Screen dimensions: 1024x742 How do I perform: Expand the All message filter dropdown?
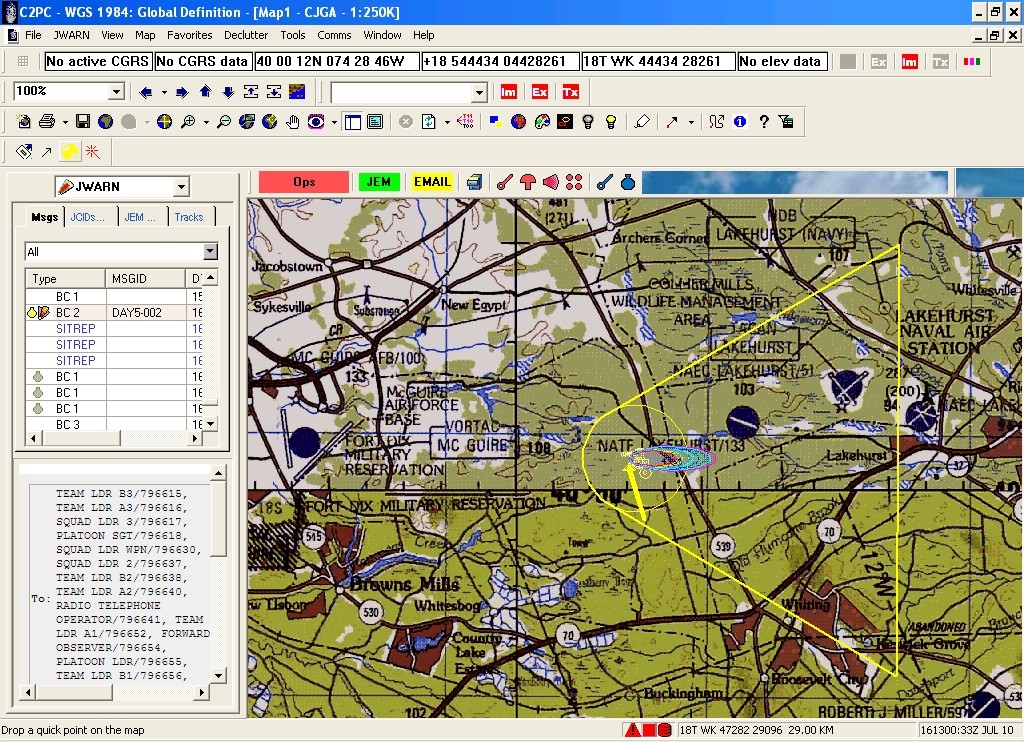pyautogui.click(x=210, y=251)
